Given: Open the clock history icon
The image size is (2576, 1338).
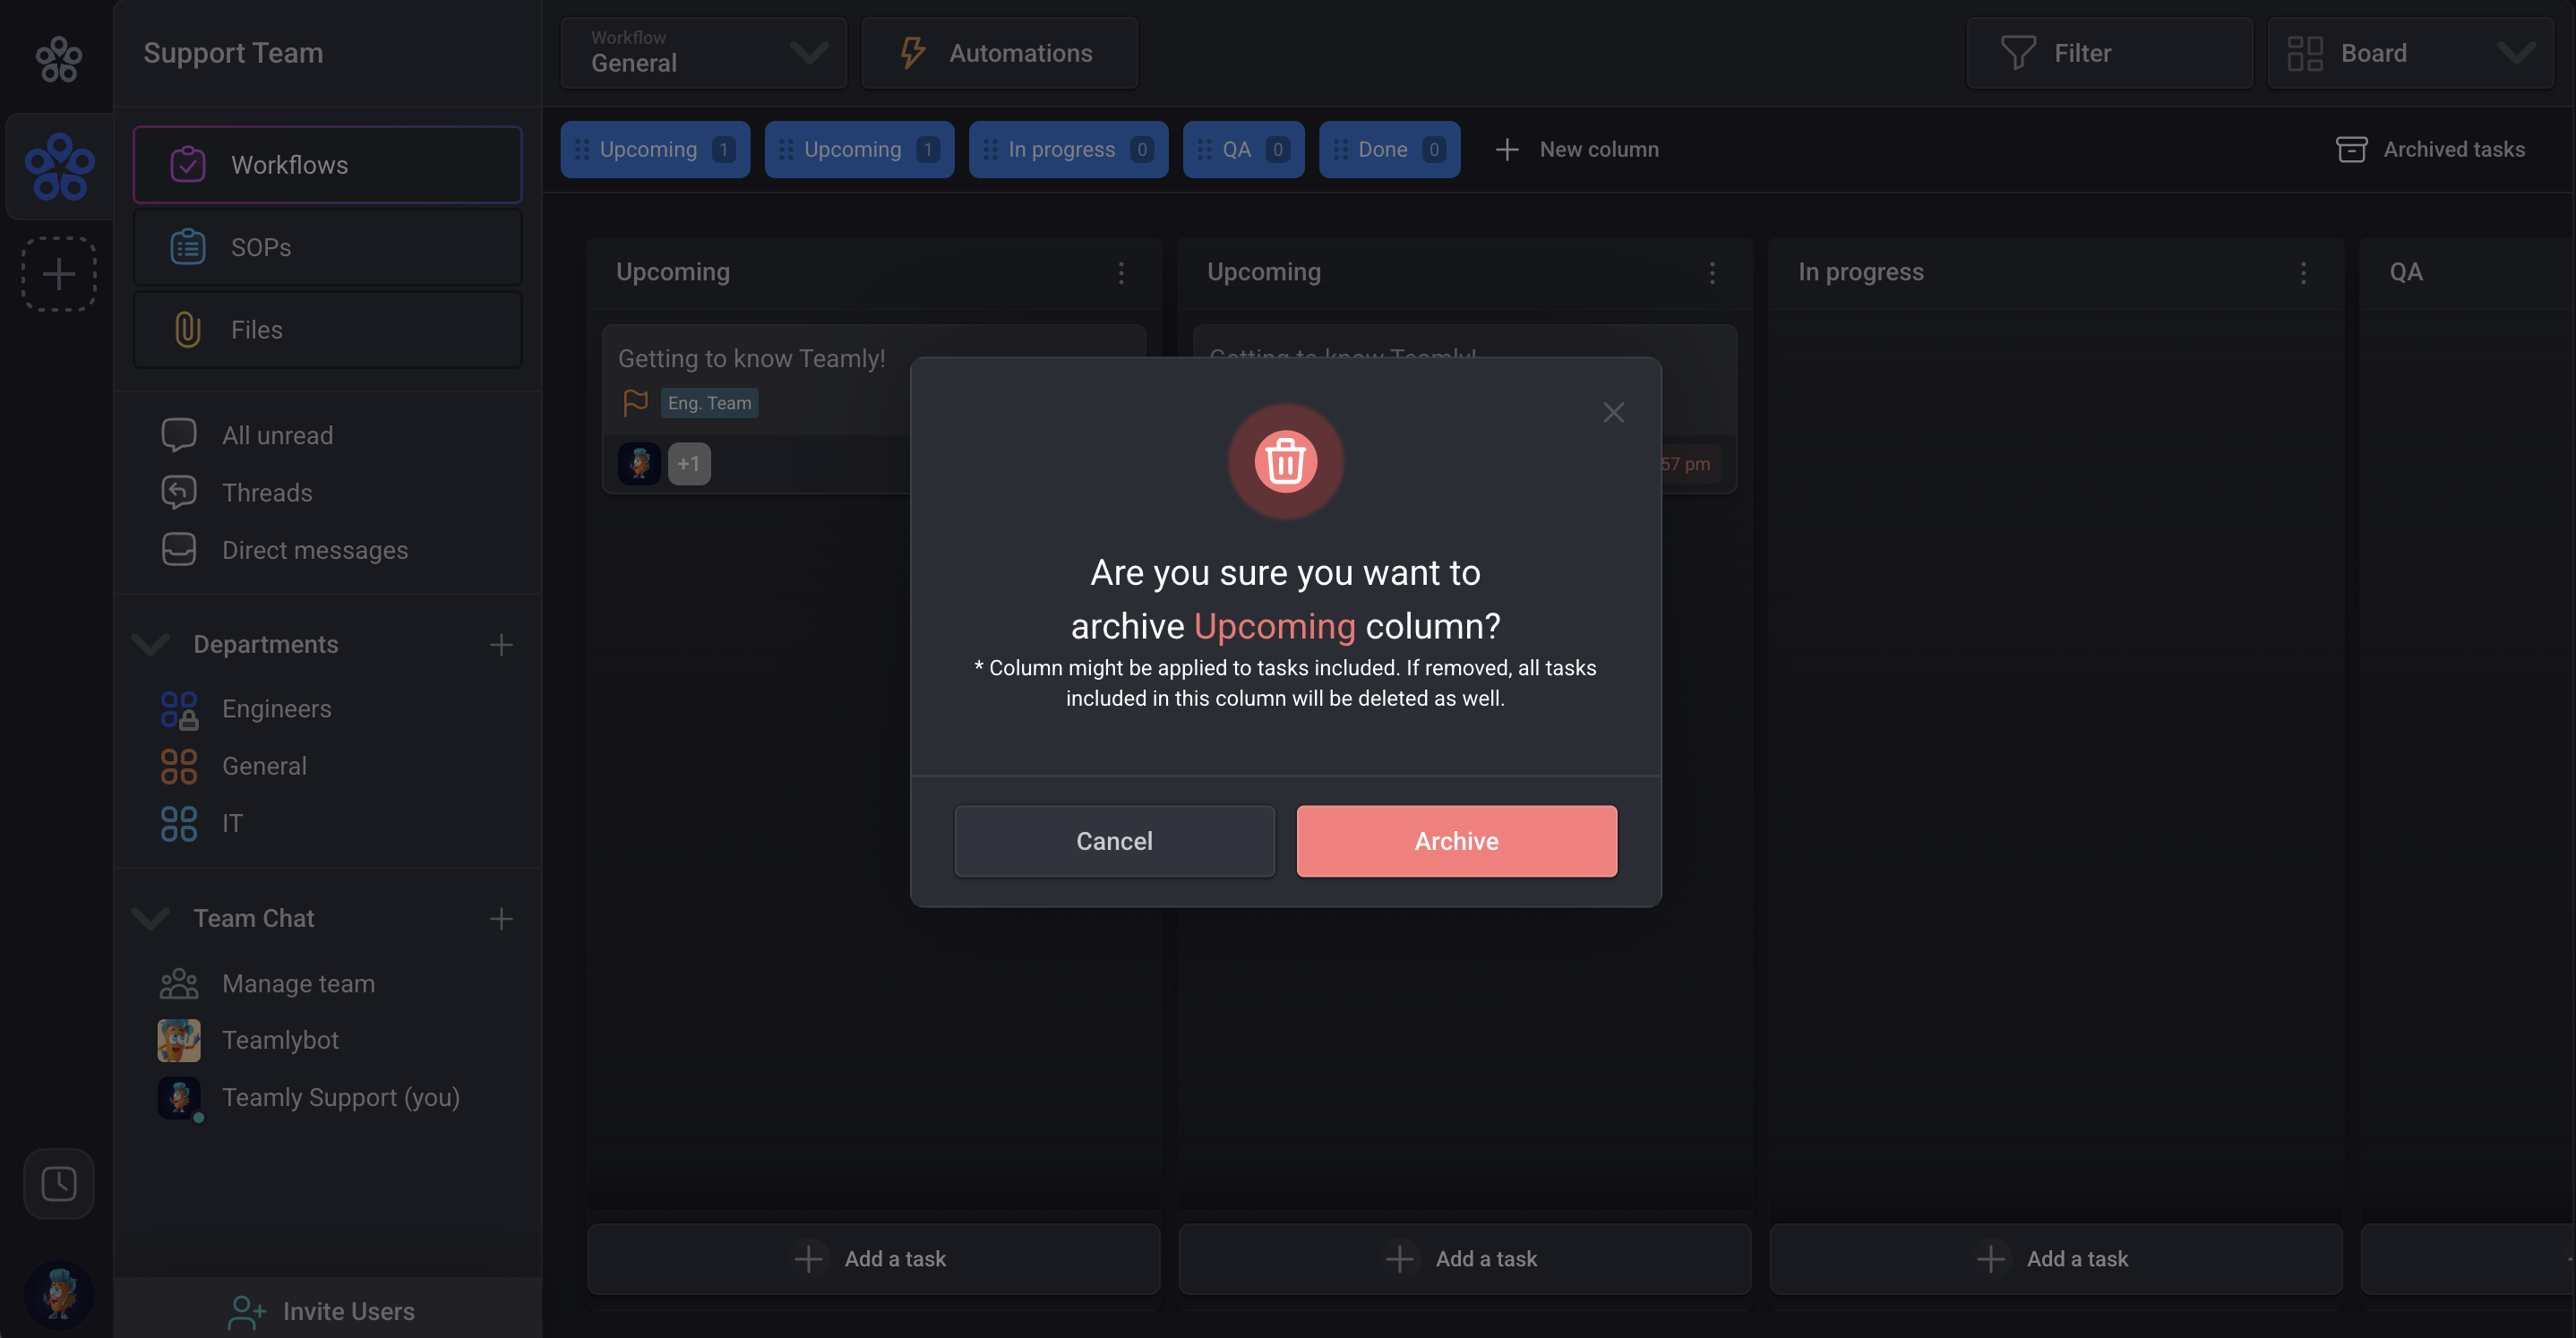Looking at the screenshot, I should [x=59, y=1184].
